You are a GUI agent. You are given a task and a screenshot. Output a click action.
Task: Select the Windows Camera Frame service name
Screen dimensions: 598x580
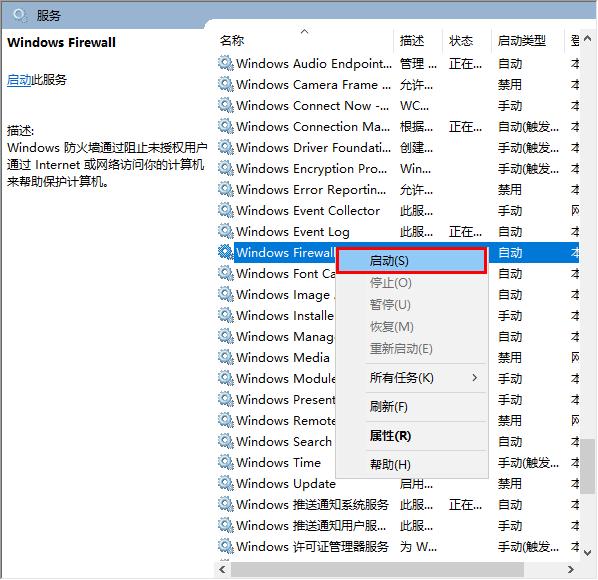click(x=313, y=85)
